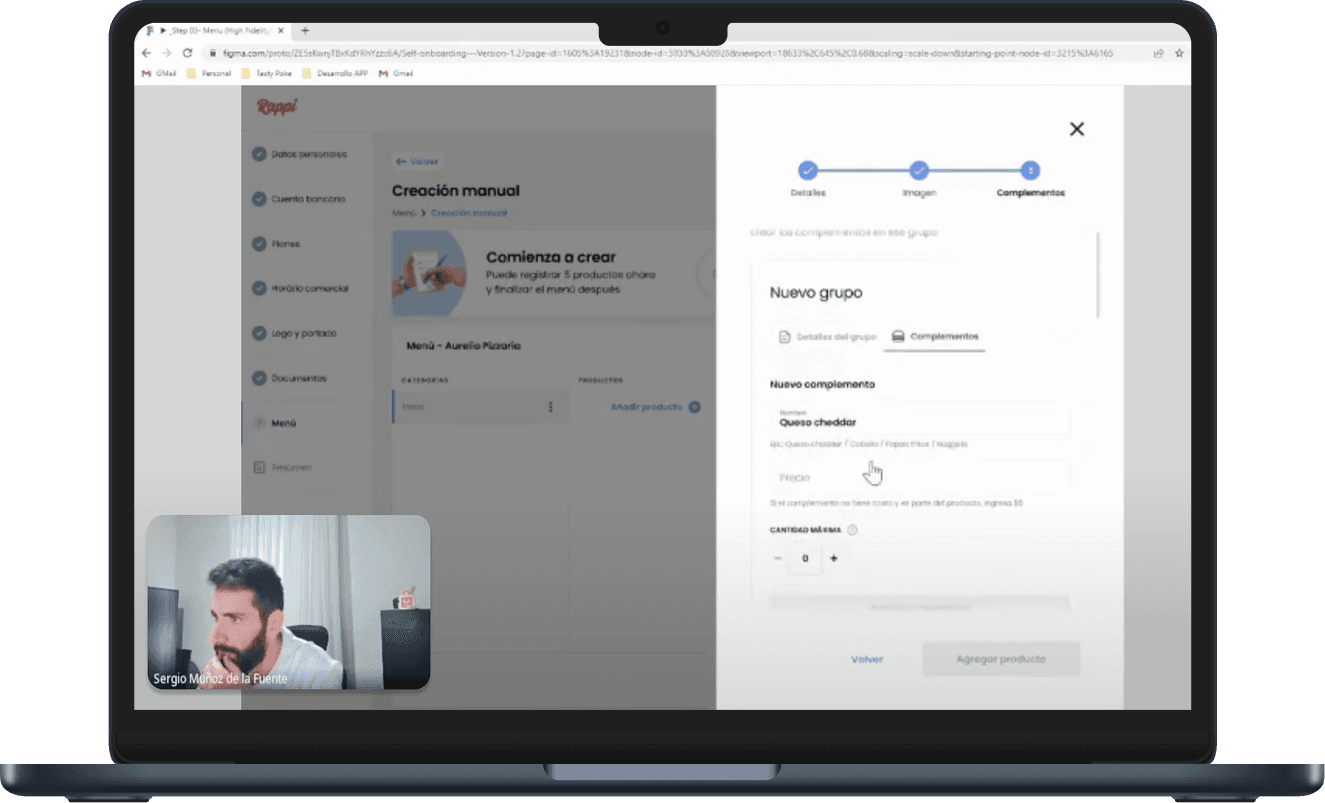Increase cantidad máxima with the plus button
1325x803 pixels.
point(834,558)
